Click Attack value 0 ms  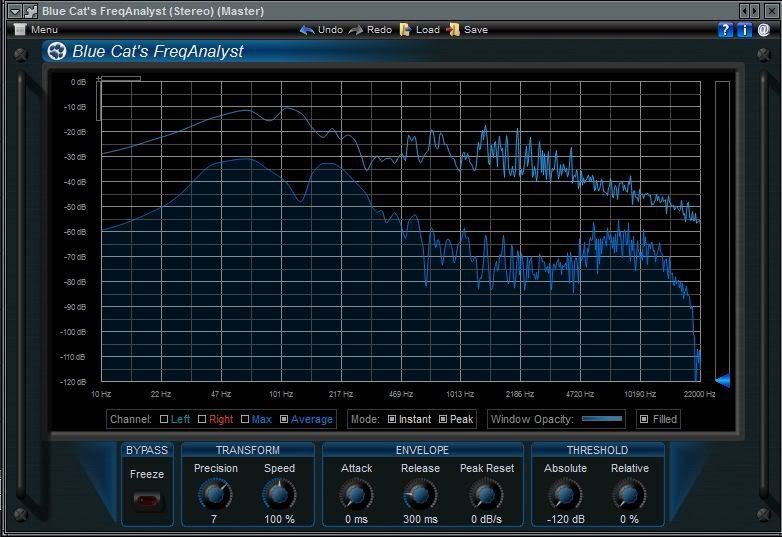pos(356,519)
